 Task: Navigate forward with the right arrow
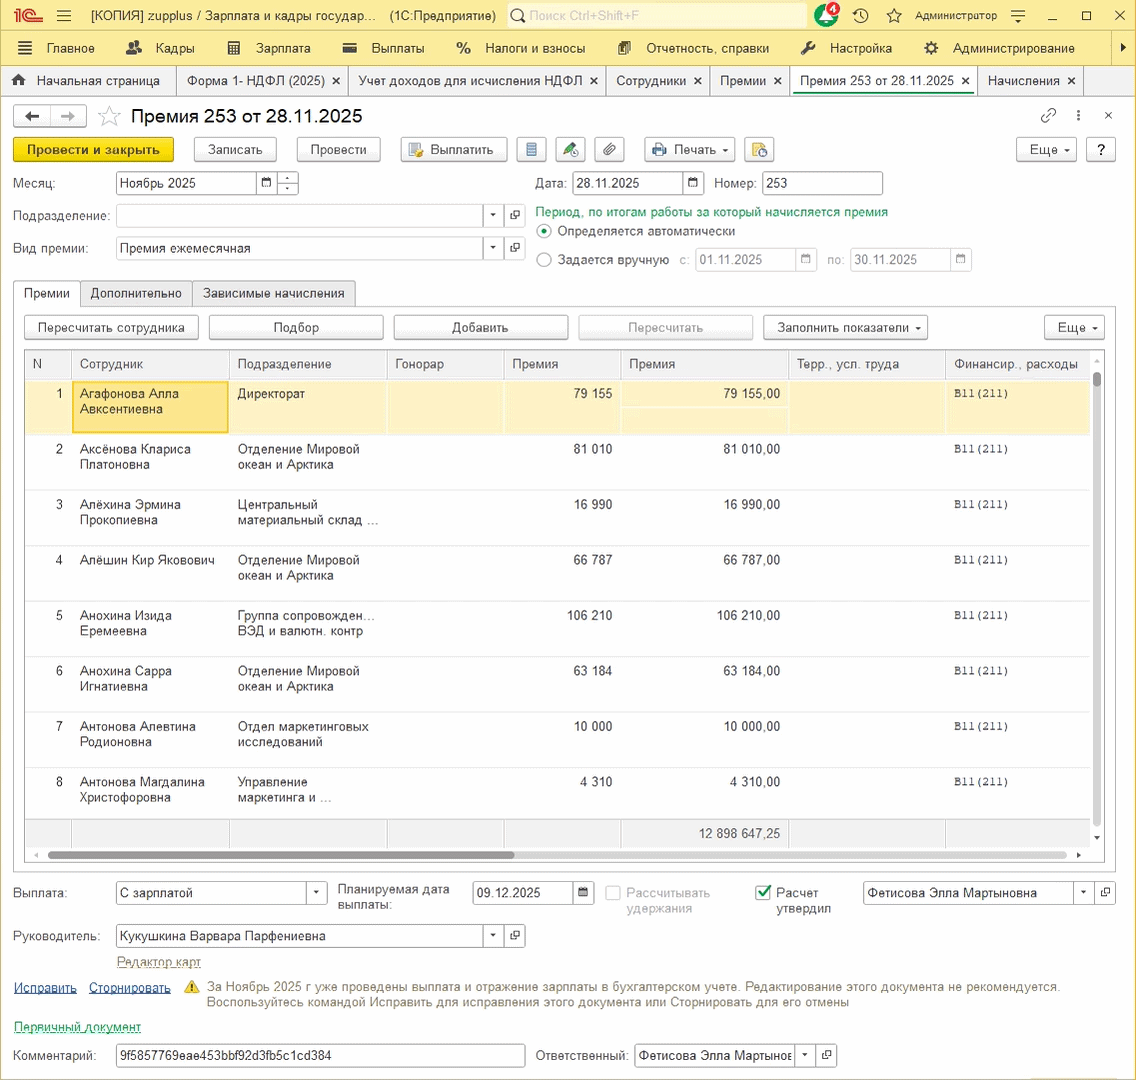[68, 116]
